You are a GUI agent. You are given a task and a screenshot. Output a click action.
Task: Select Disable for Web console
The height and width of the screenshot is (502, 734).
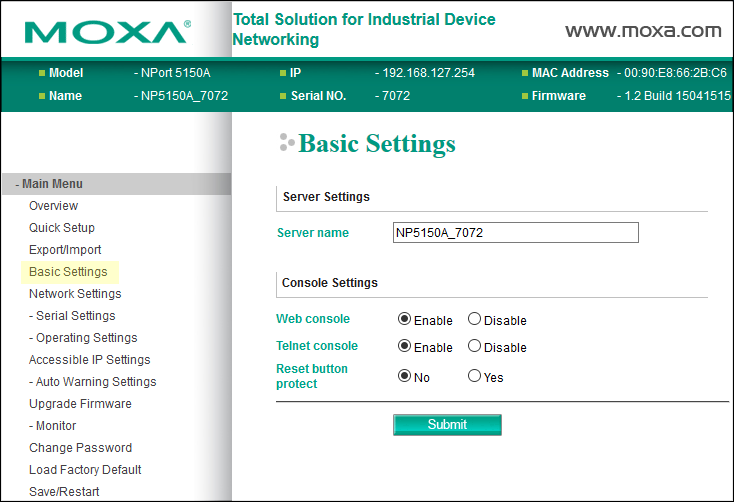(x=475, y=320)
